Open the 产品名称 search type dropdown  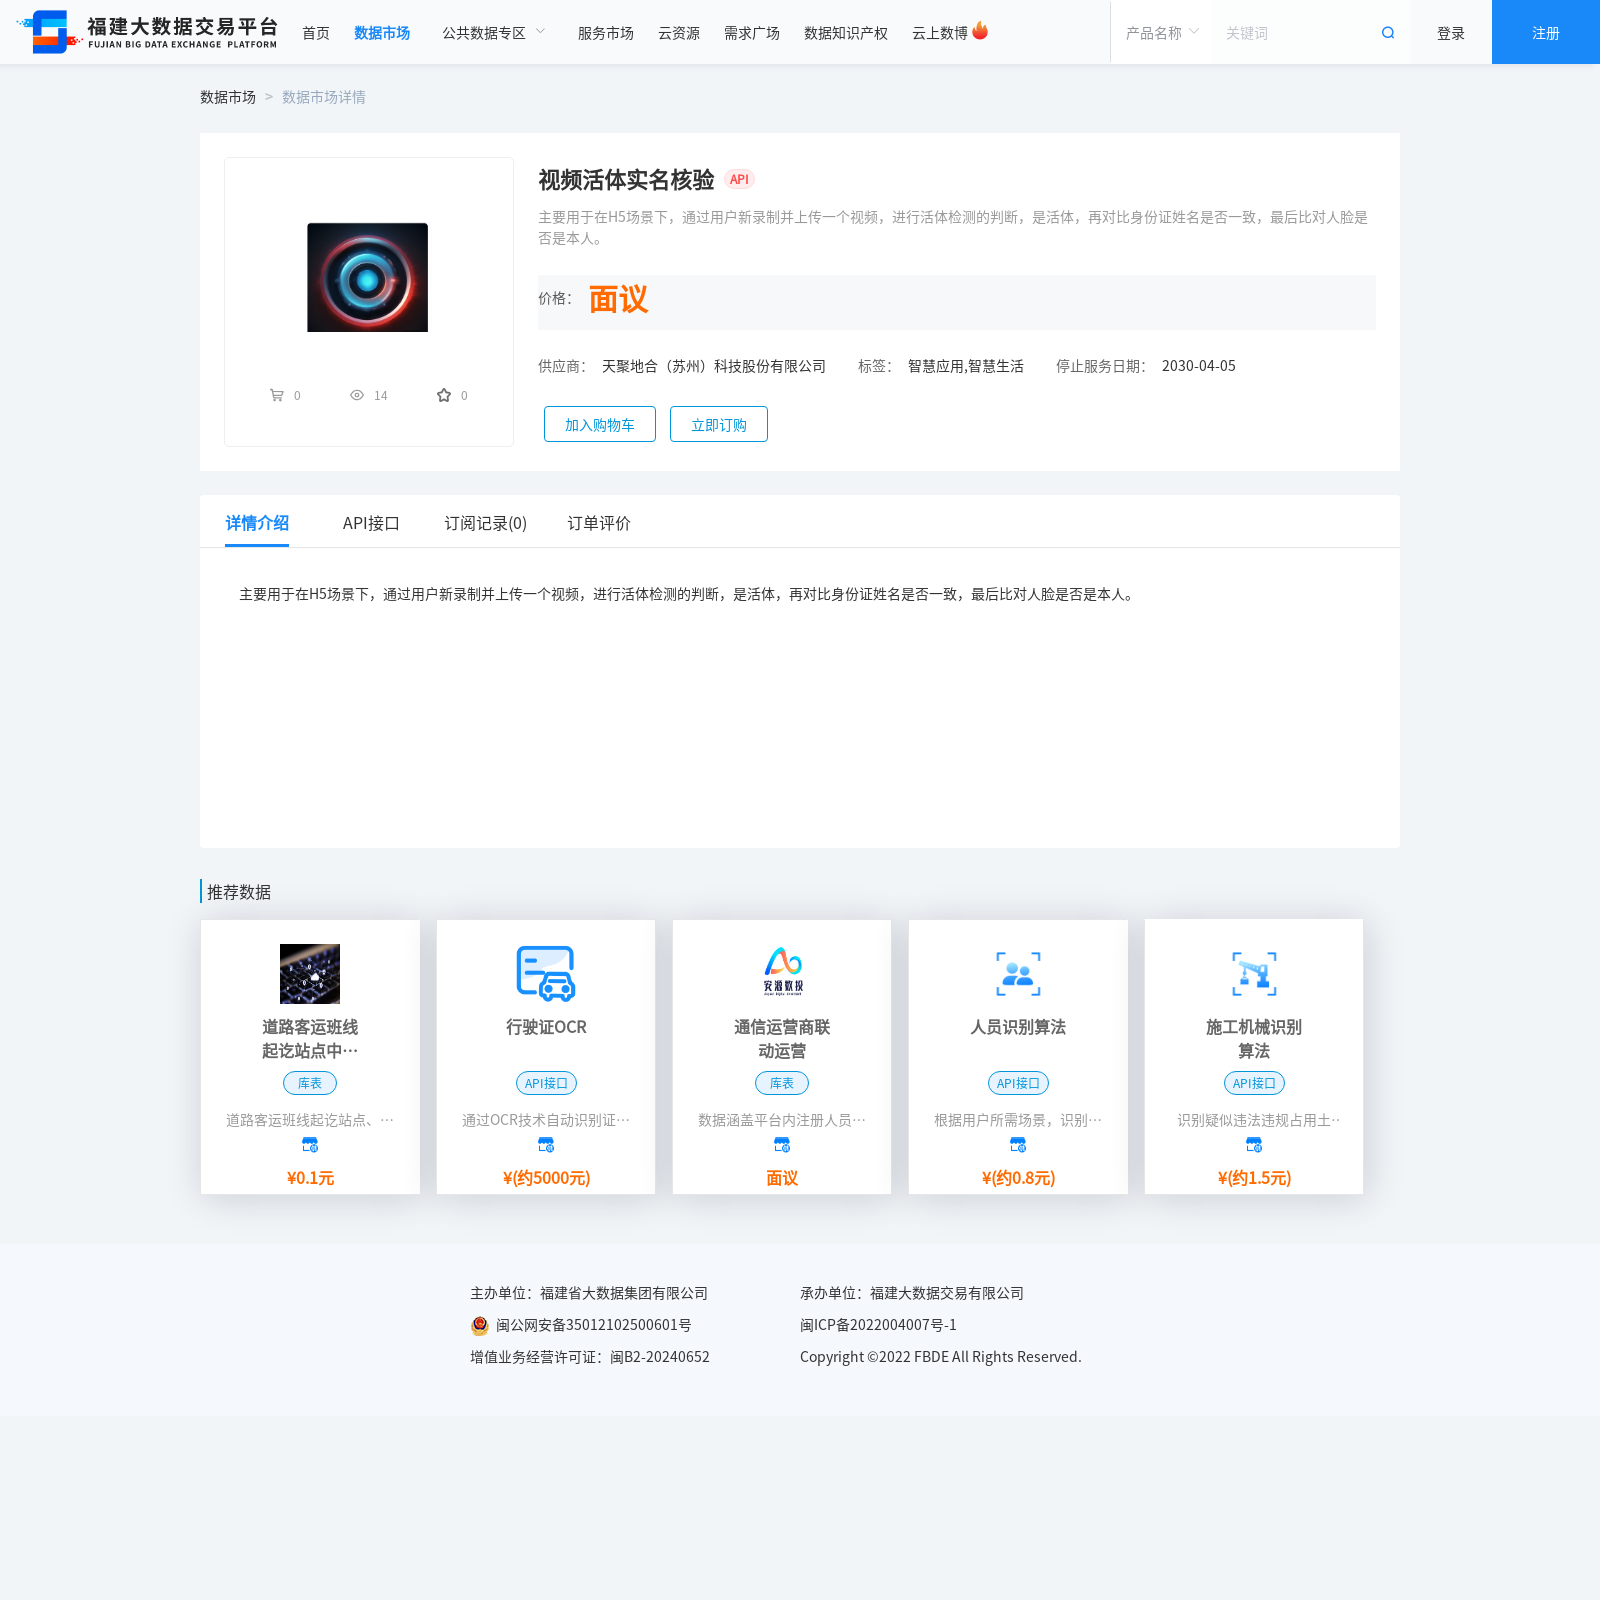pyautogui.click(x=1161, y=33)
